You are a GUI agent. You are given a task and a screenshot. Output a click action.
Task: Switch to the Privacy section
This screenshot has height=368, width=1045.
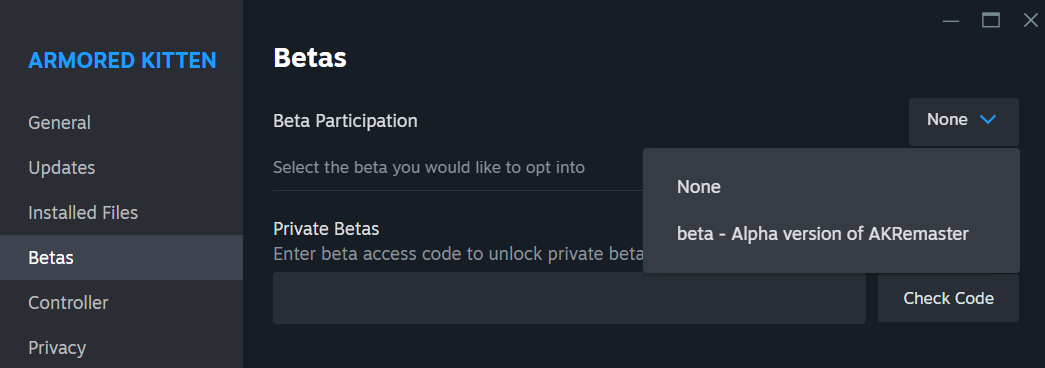tap(57, 347)
